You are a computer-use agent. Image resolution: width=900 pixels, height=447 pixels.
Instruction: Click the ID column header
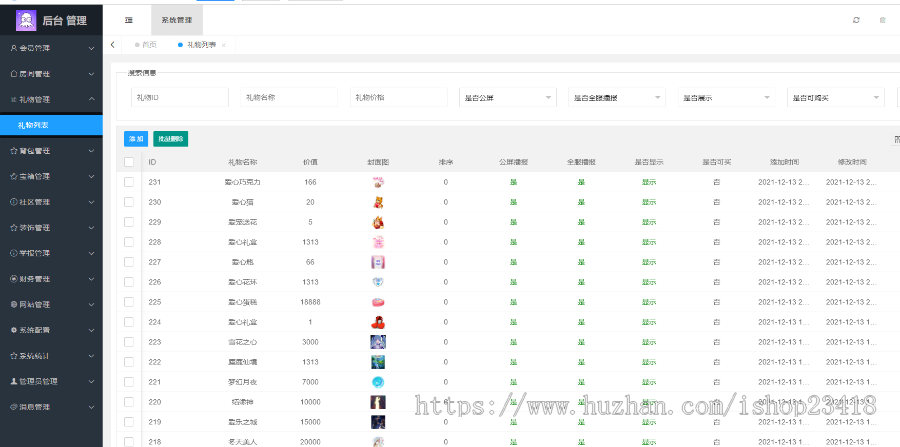click(x=152, y=162)
